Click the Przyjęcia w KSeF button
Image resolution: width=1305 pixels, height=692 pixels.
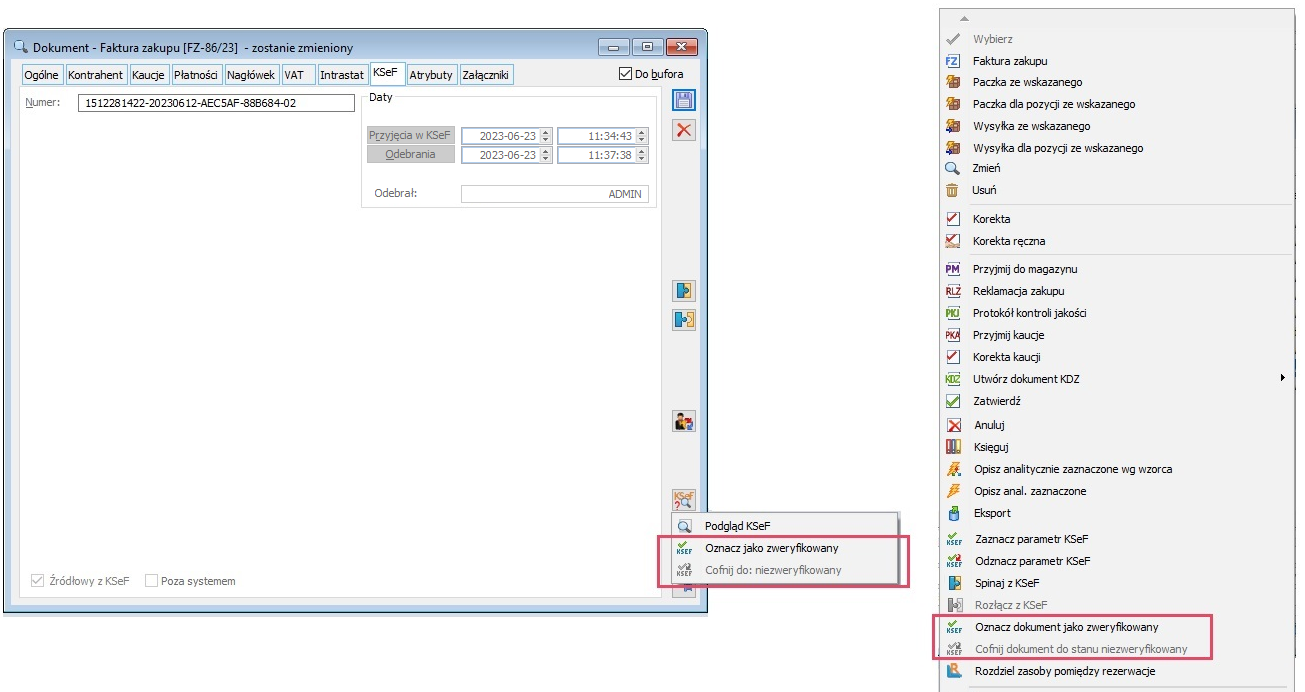tap(411, 135)
